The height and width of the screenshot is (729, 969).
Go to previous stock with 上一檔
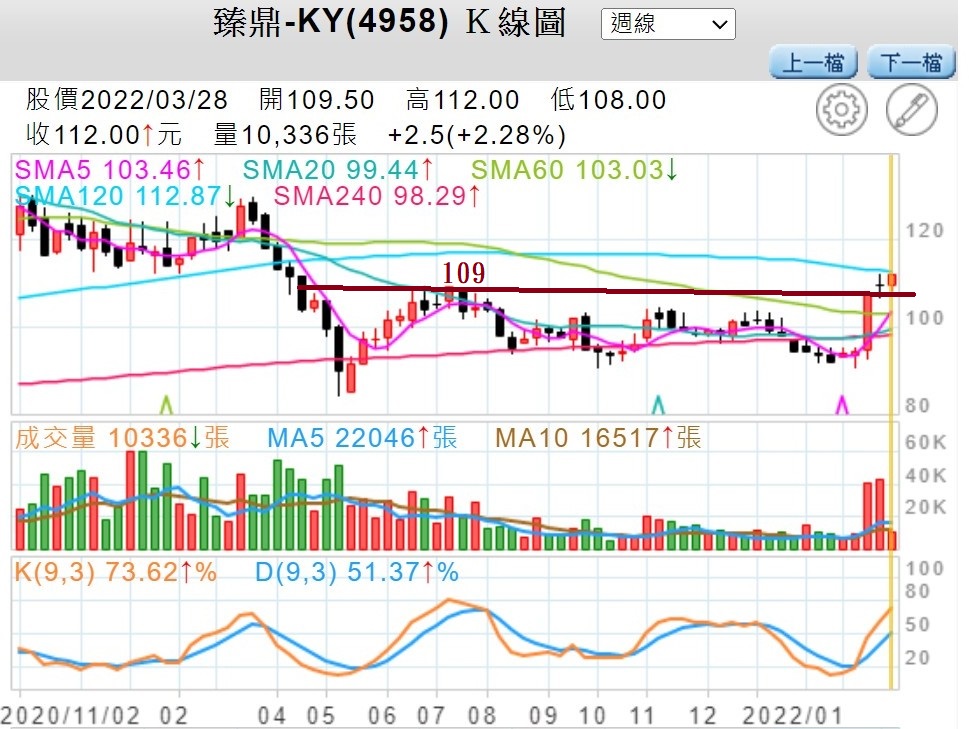(813, 62)
